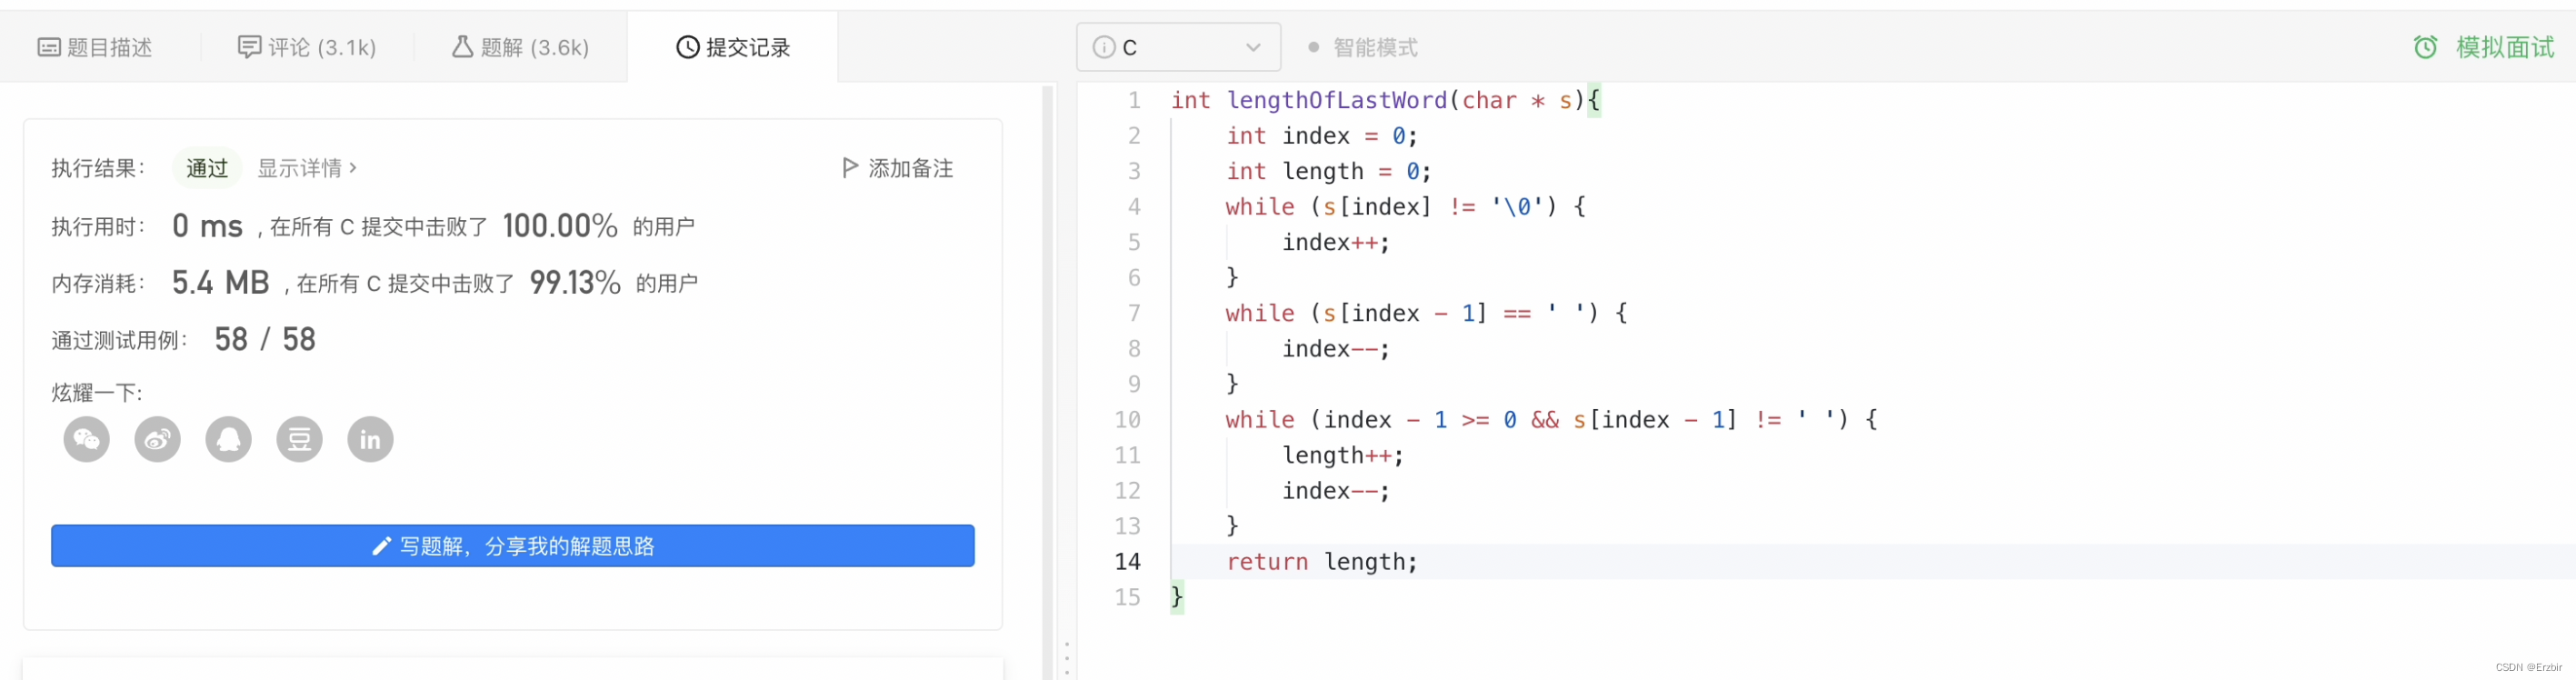Viewport: 2576px width, 680px height.
Task: Open the C language dropdown
Action: (1178, 47)
